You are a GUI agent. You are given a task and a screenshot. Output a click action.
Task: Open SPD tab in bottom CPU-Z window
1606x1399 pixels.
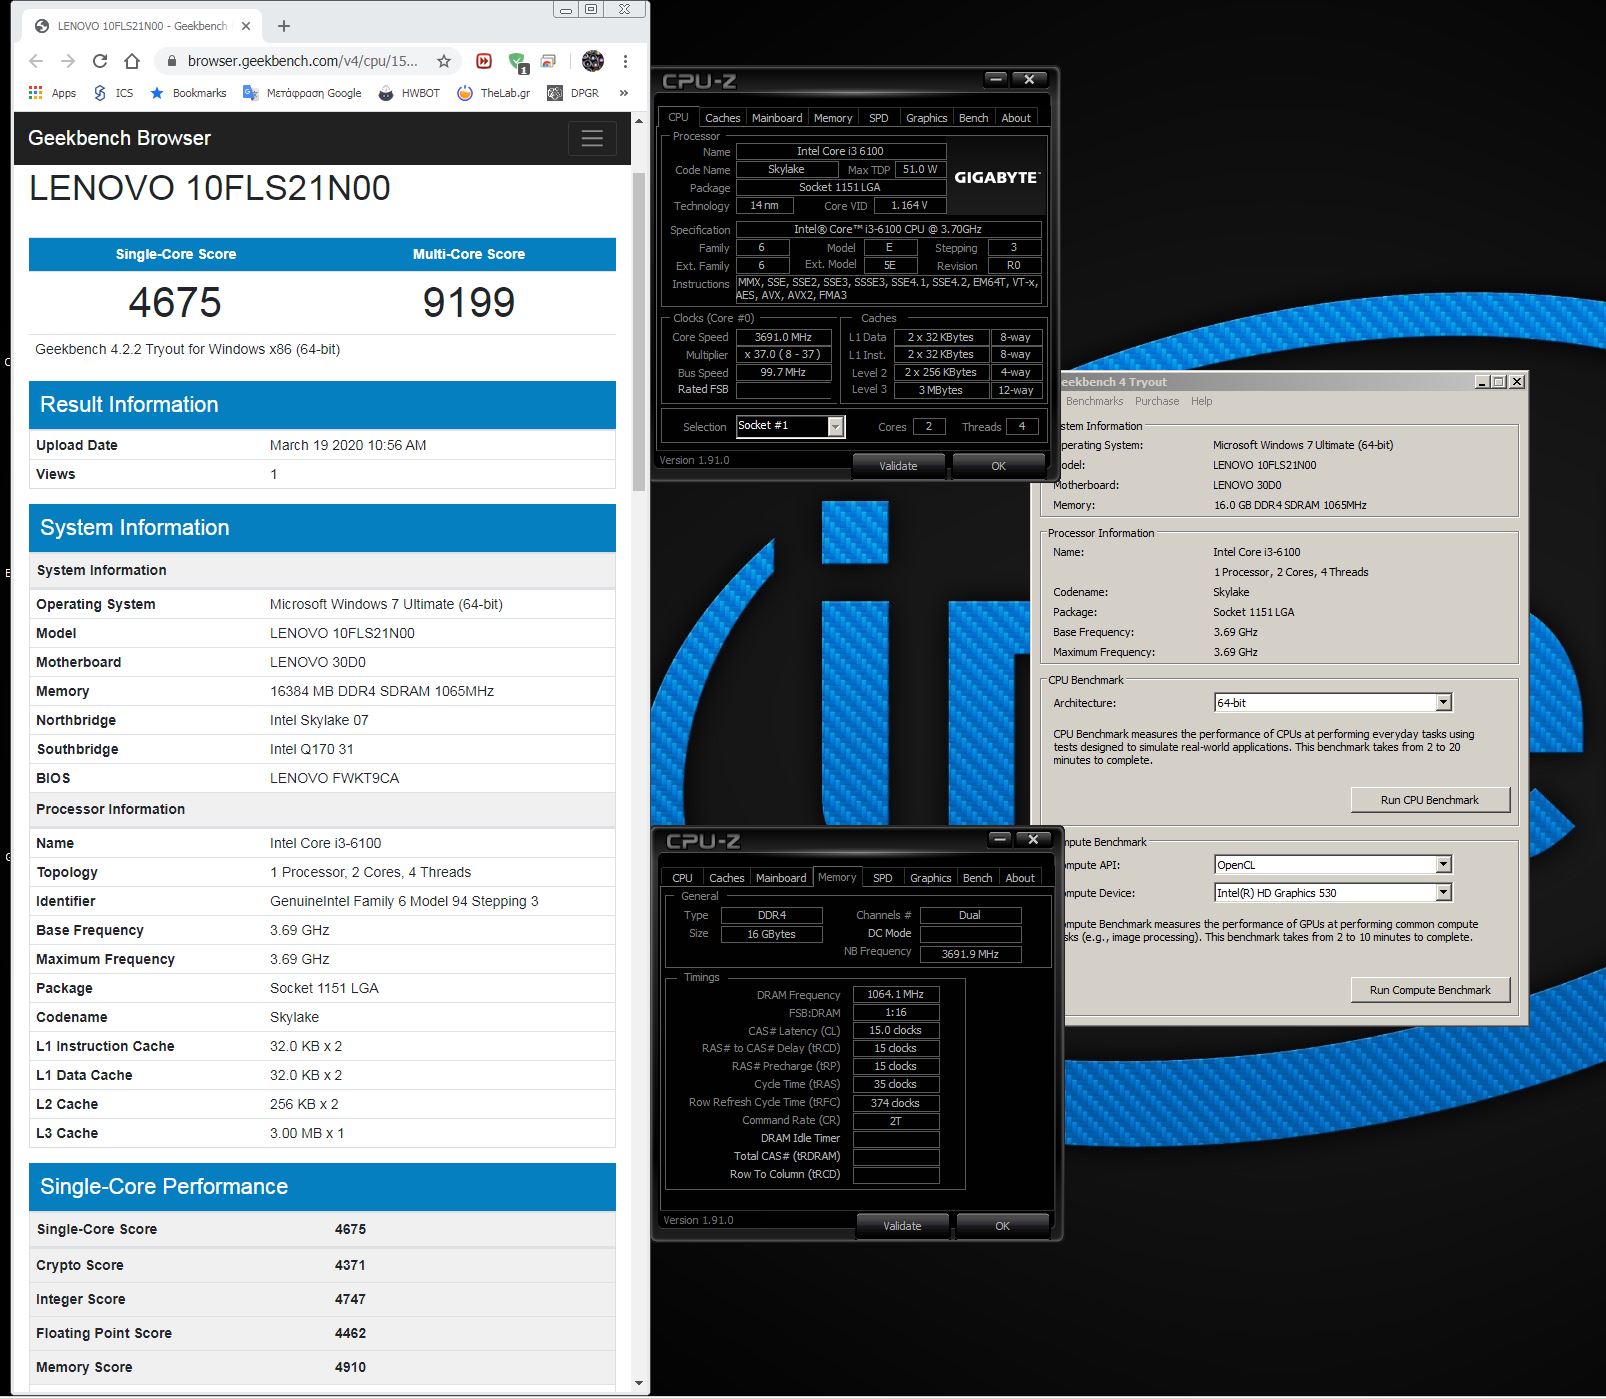pyautogui.click(x=883, y=878)
